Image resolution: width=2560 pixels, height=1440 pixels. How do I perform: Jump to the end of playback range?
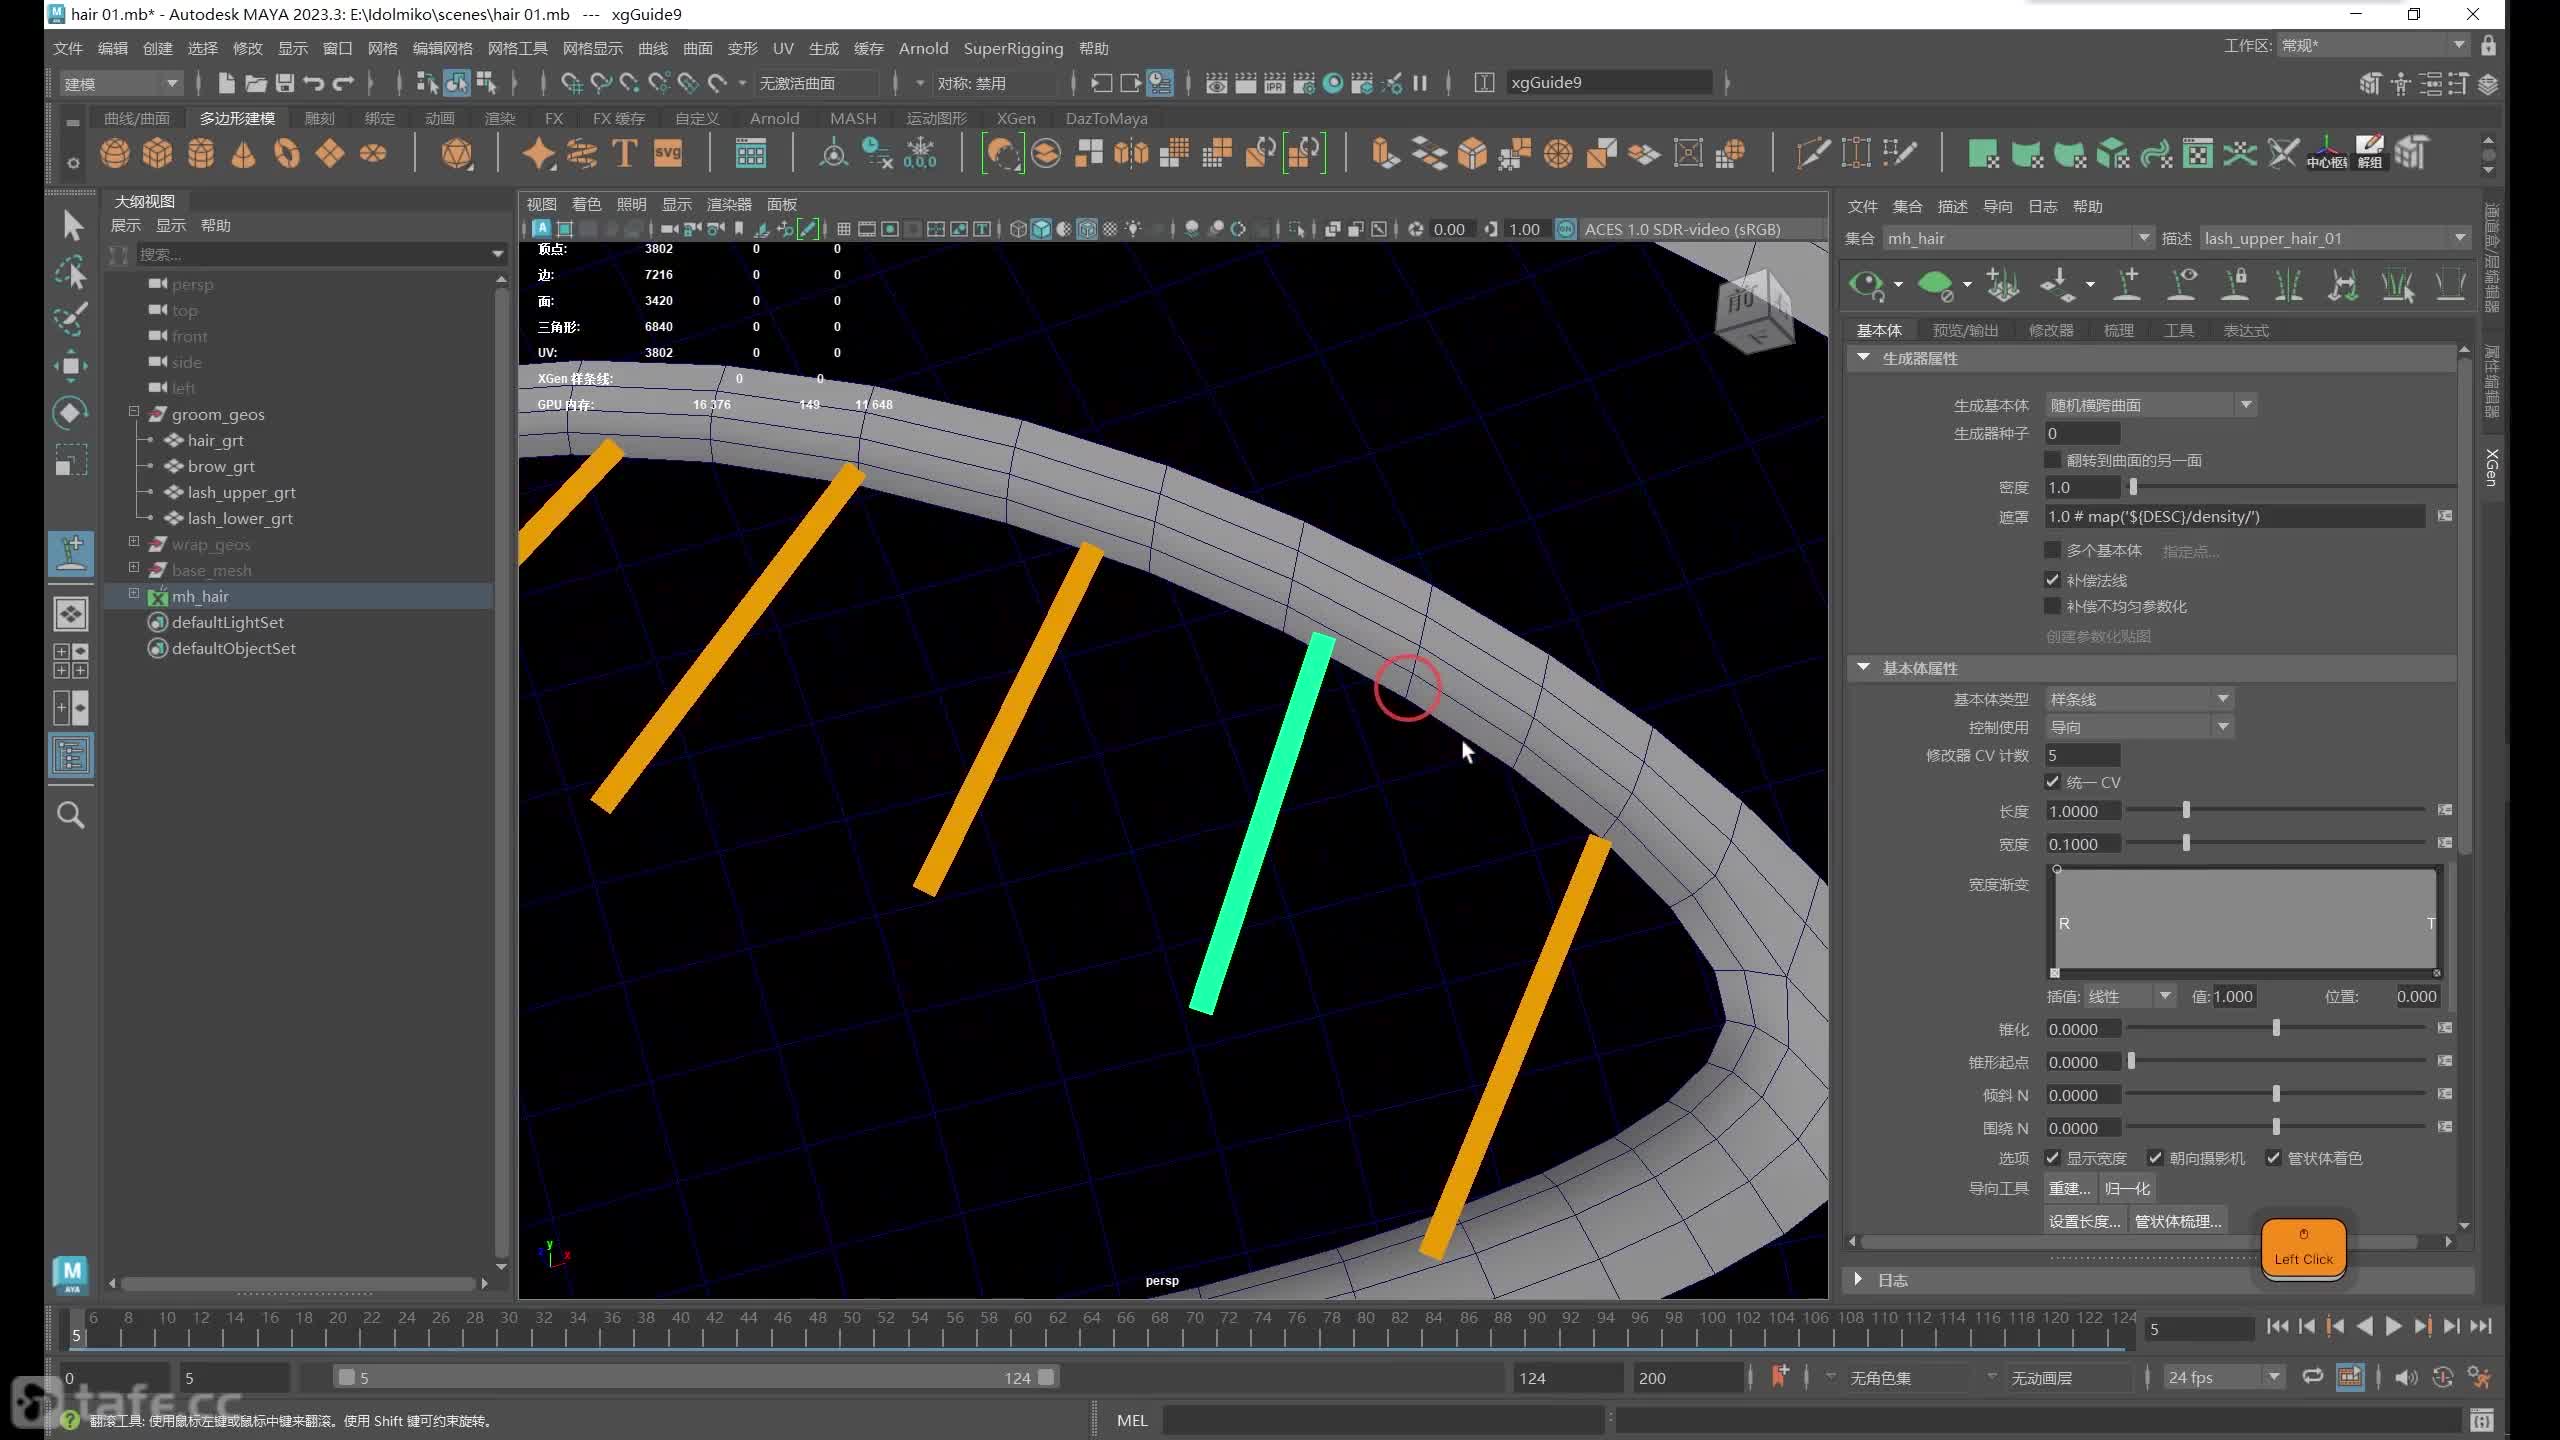(2481, 1327)
